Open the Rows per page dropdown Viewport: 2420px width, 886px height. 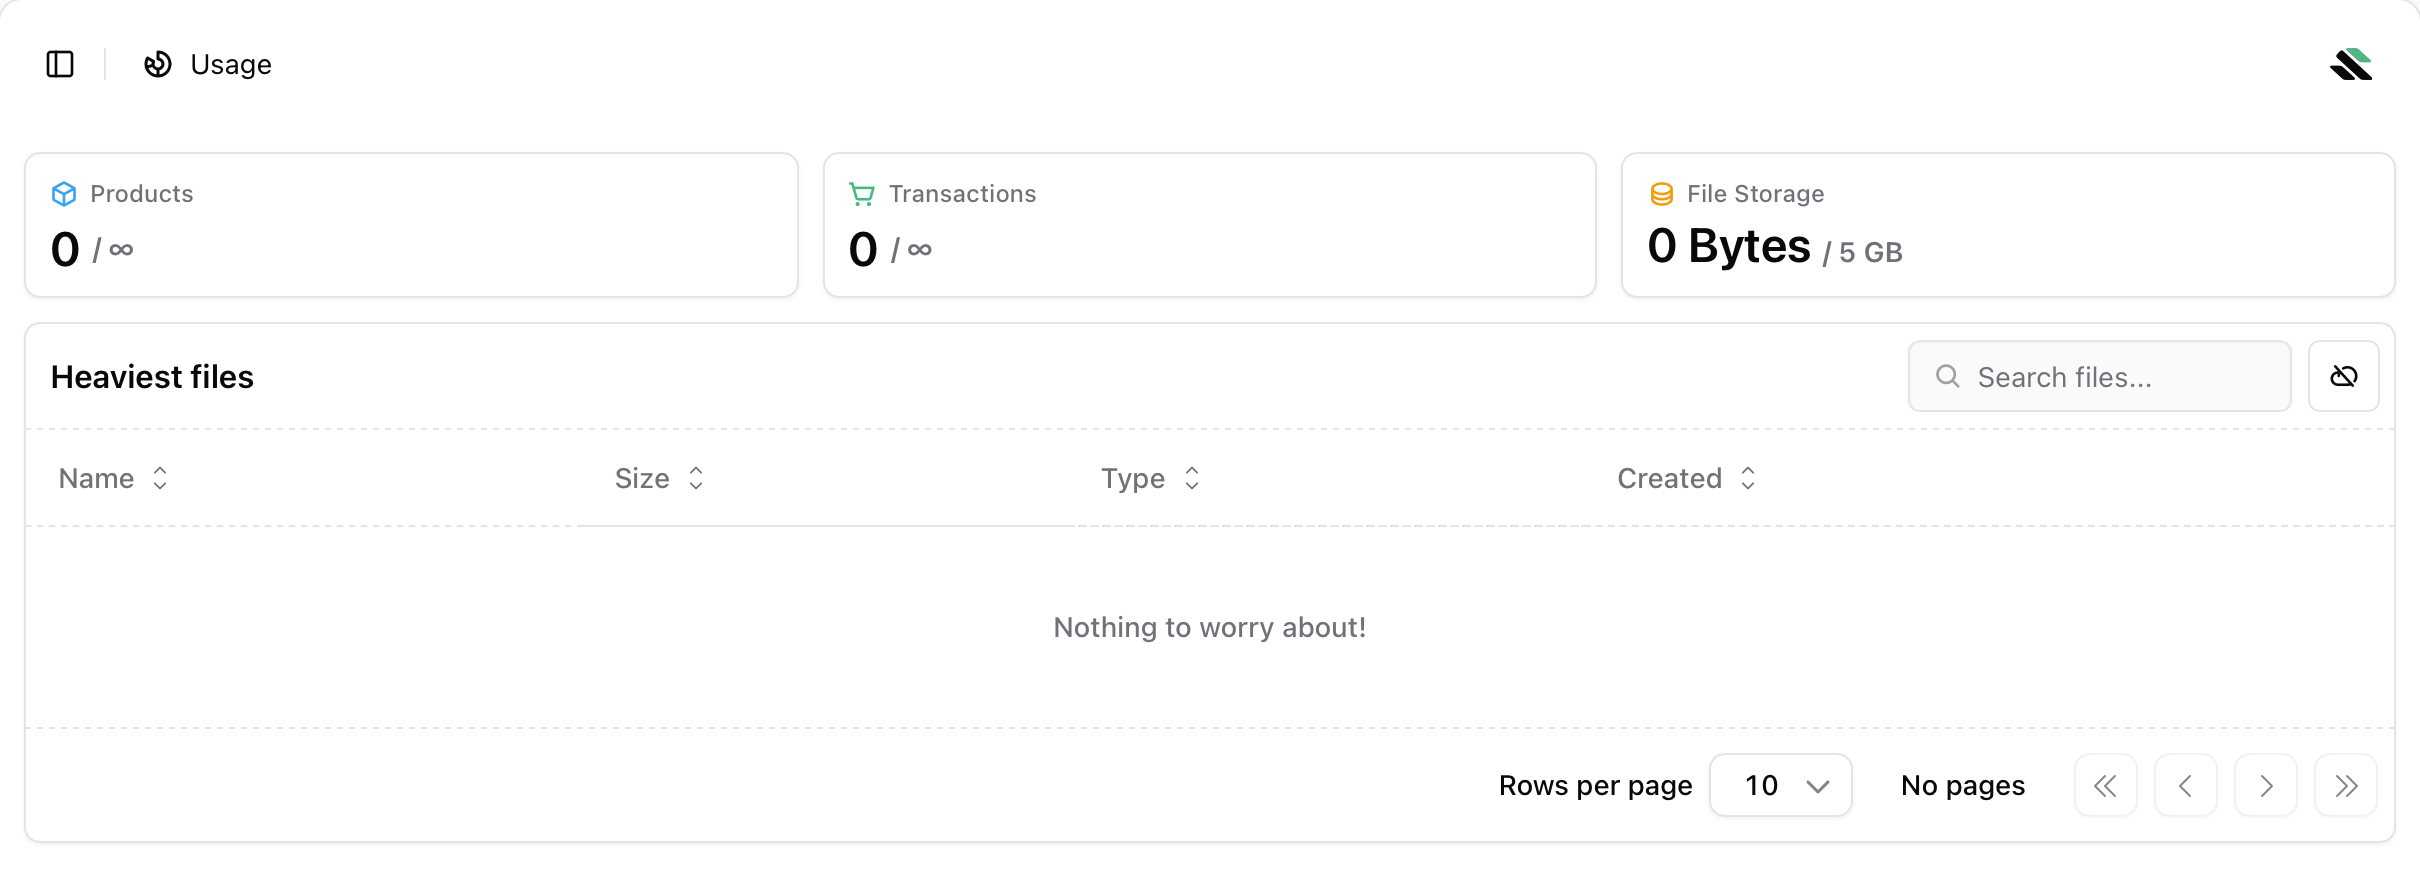pos(1780,785)
